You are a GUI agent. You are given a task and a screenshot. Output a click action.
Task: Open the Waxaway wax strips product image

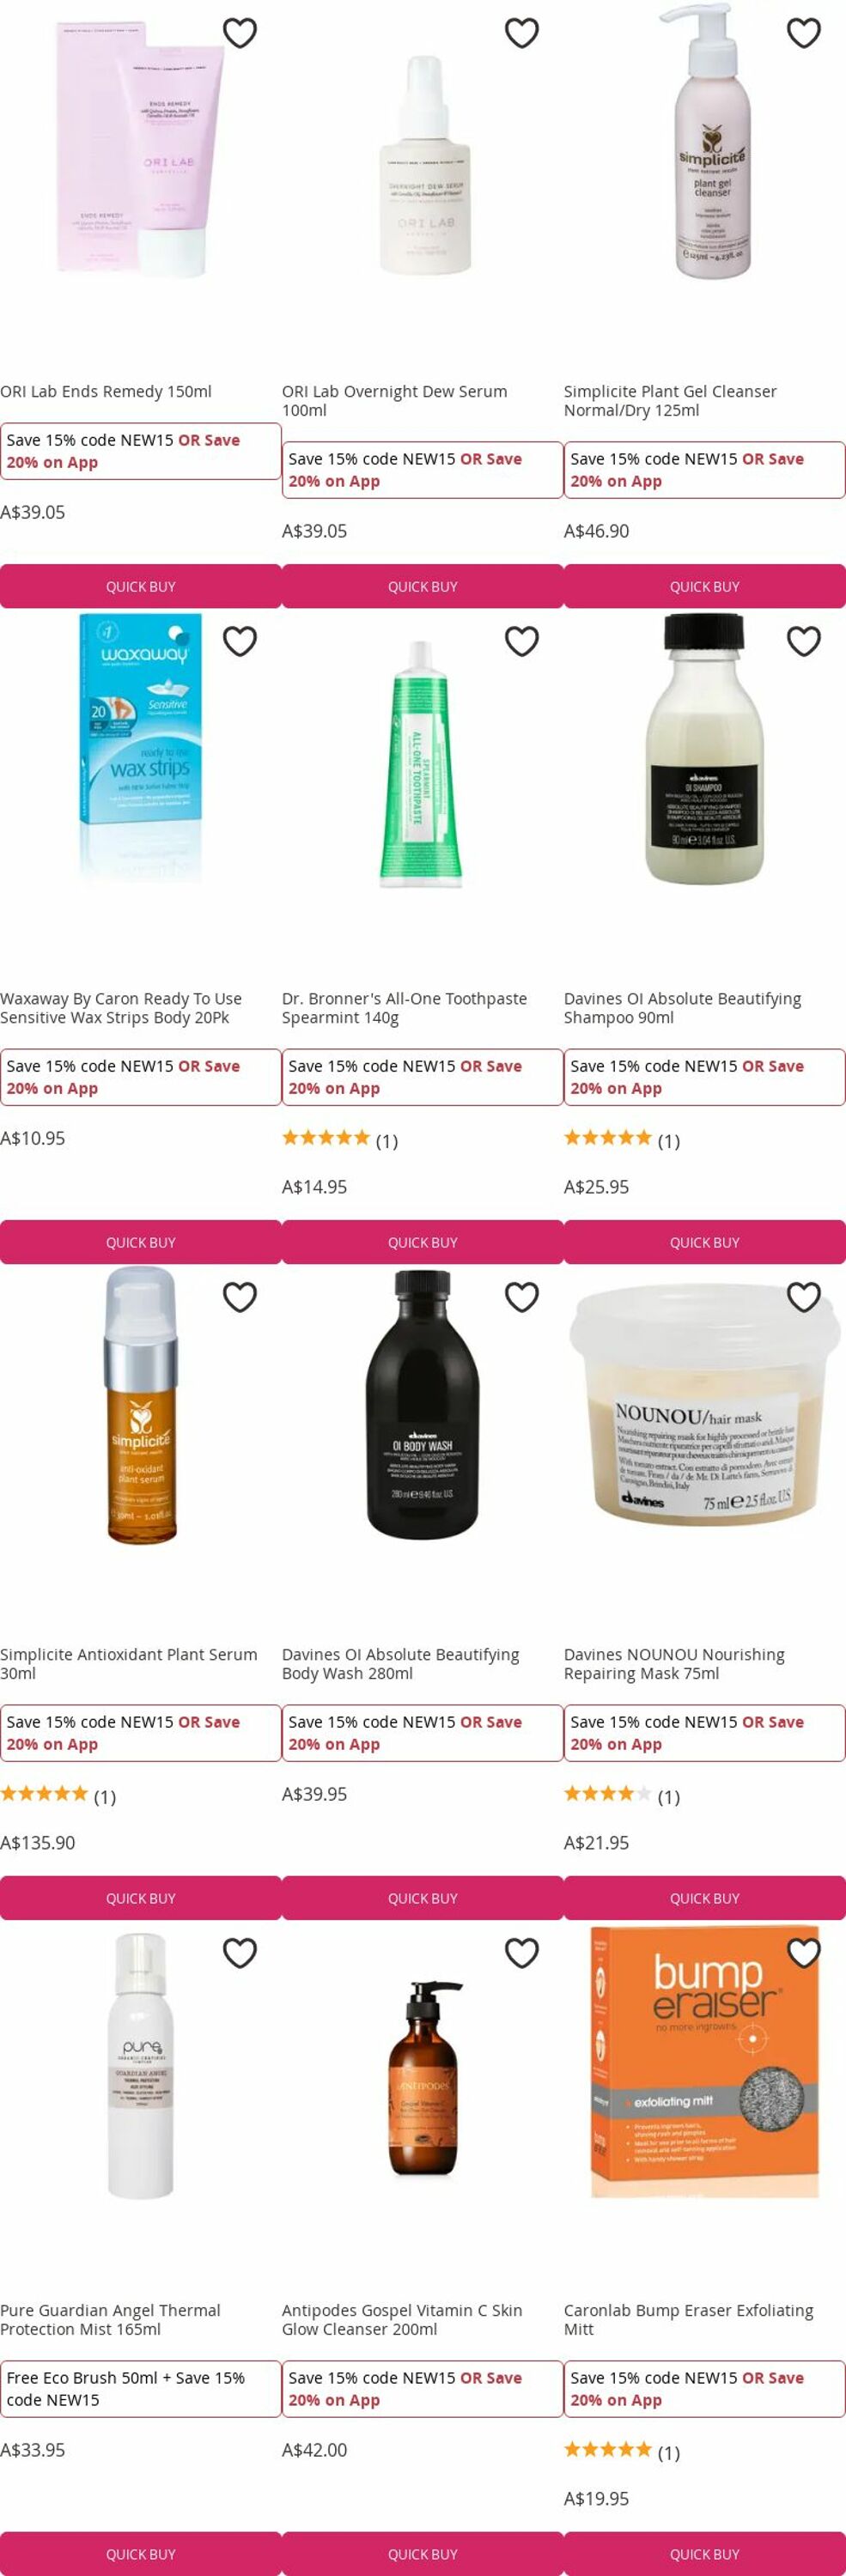(141, 750)
